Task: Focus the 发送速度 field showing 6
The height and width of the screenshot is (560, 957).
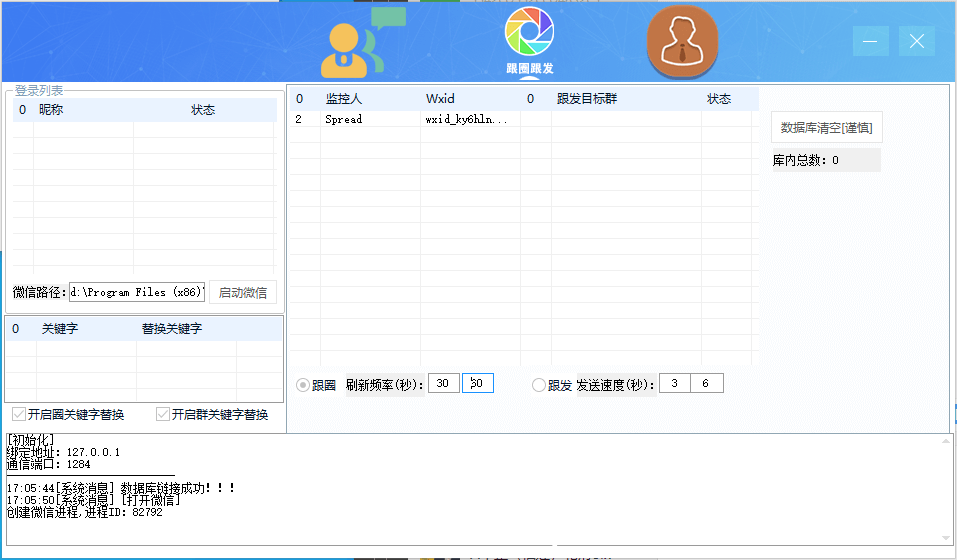Action: [707, 383]
